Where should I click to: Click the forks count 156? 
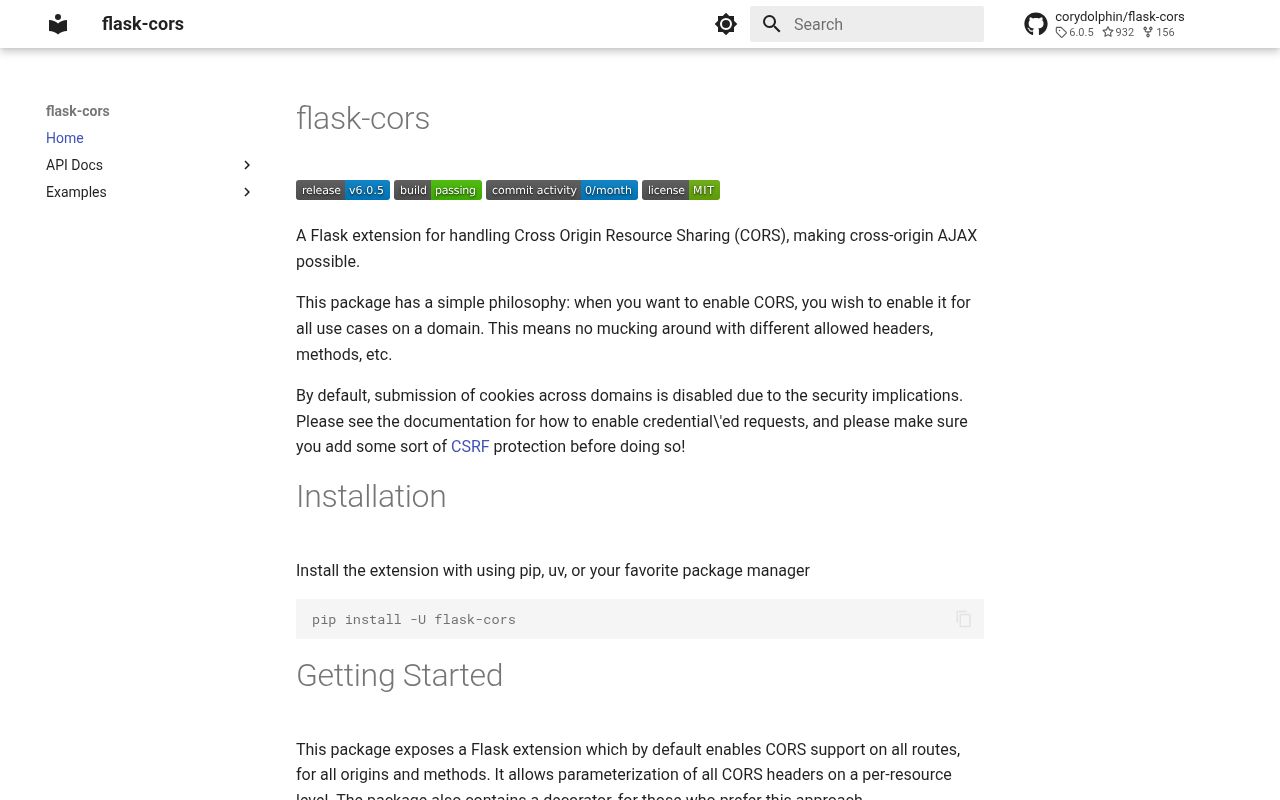[1159, 32]
